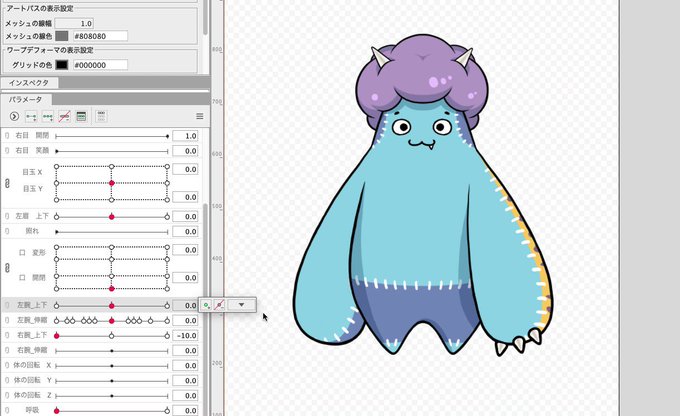Viewport: 680px width, 416px height.
Task: Click the メッシュの線色 gray color swatch
Action: pyautogui.click(x=62, y=36)
